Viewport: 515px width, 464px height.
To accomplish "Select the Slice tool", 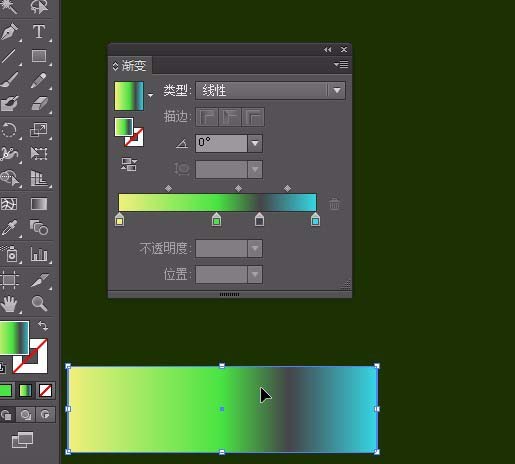I will [39, 280].
